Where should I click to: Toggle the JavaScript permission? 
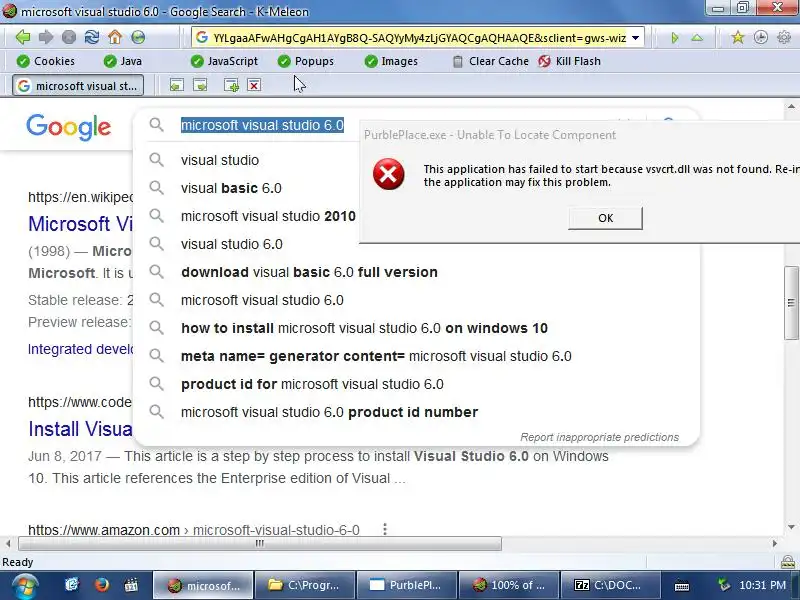[x=224, y=61]
